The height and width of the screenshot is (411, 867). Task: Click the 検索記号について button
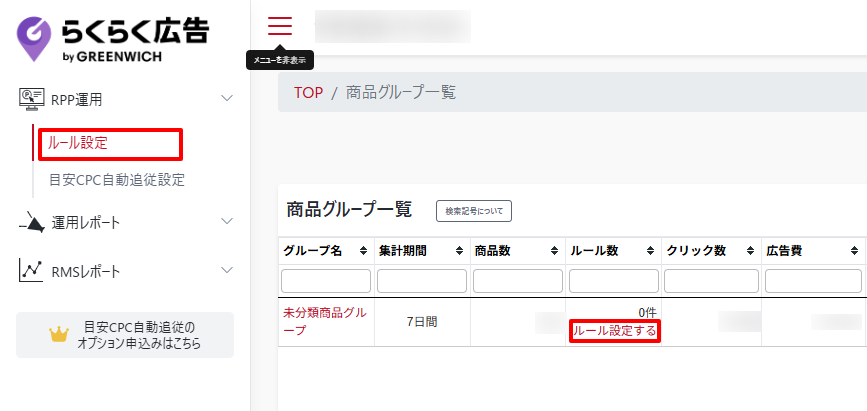474,210
